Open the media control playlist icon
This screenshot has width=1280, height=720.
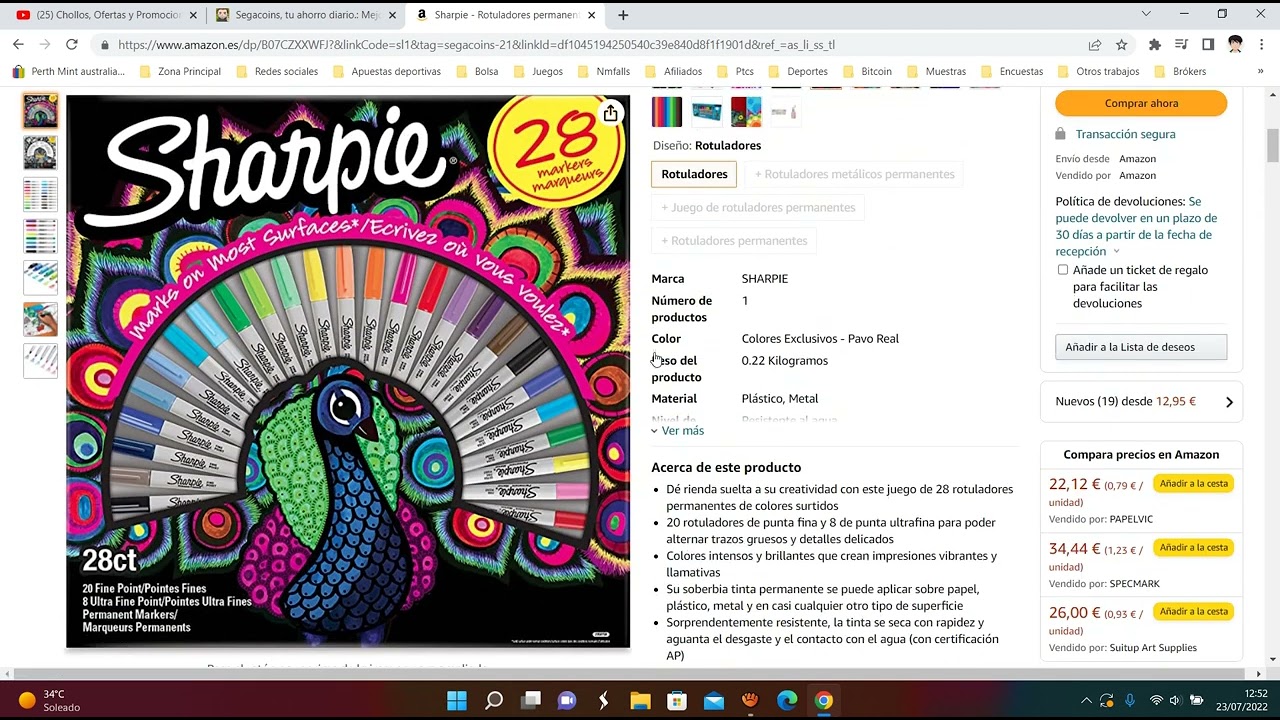1182,44
